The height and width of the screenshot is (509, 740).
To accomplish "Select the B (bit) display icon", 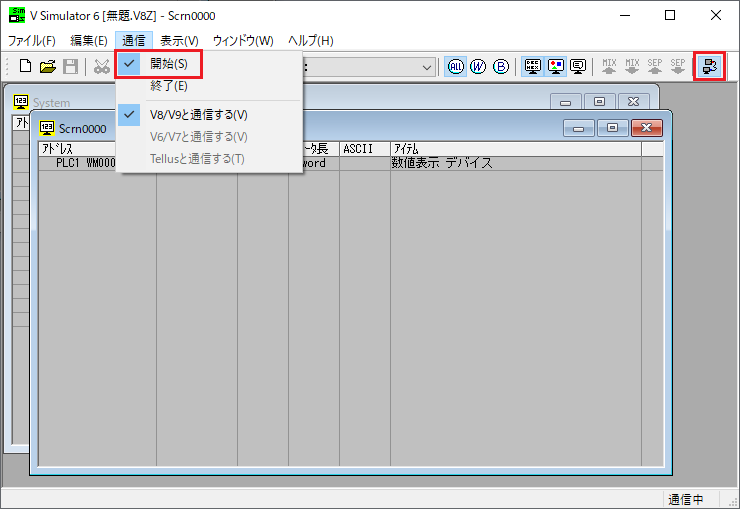I will pyautogui.click(x=501, y=67).
